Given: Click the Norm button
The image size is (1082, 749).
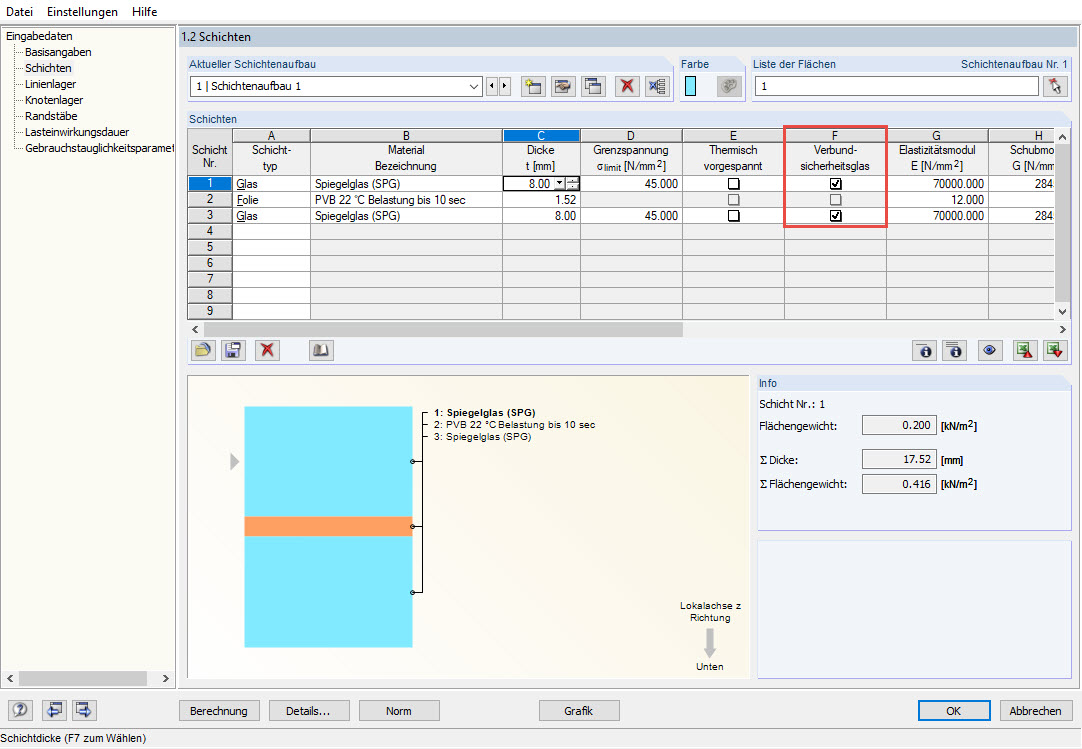Looking at the screenshot, I should click(399, 710).
